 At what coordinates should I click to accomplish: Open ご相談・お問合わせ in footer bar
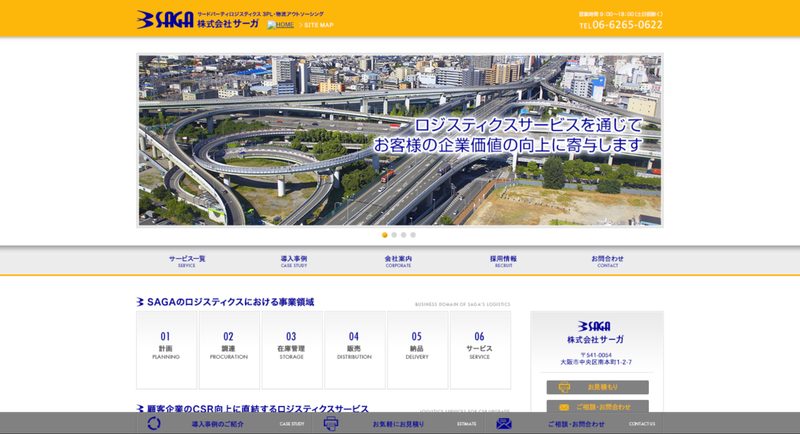[576, 424]
